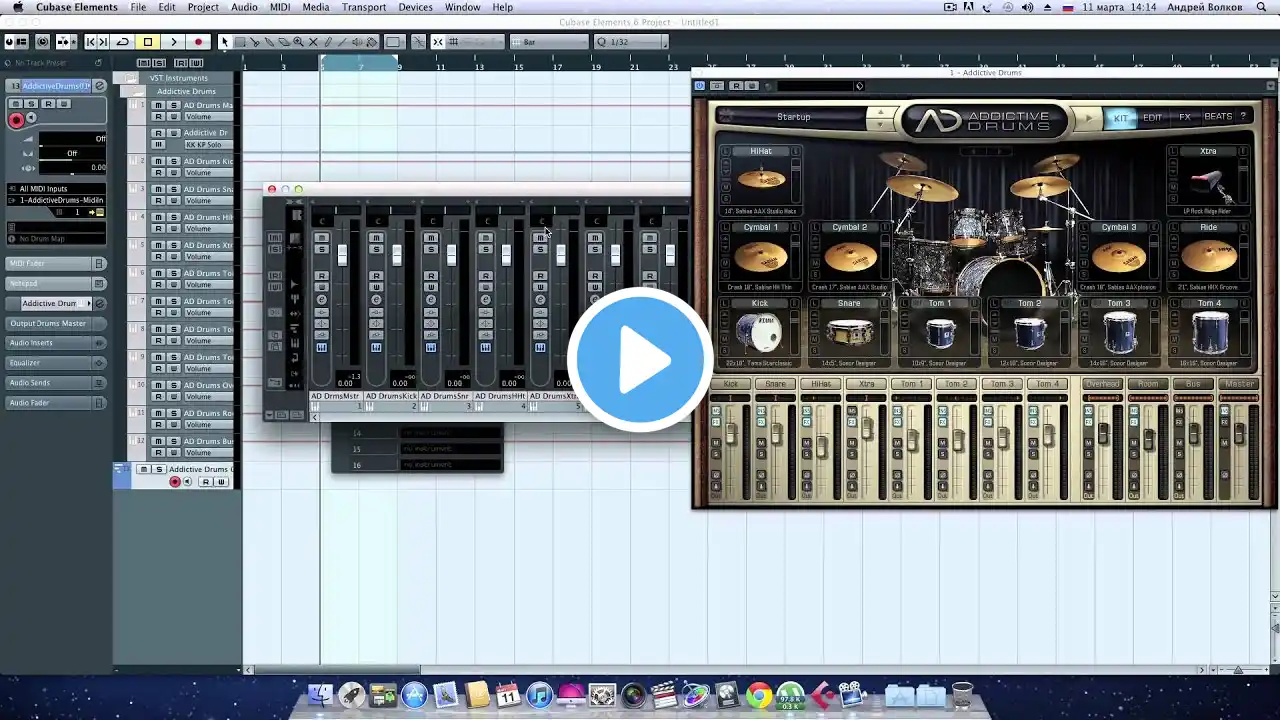The image size is (1280, 720).
Task: Switch to the EDIT page in Addictive Drums
Action: [x=1152, y=118]
